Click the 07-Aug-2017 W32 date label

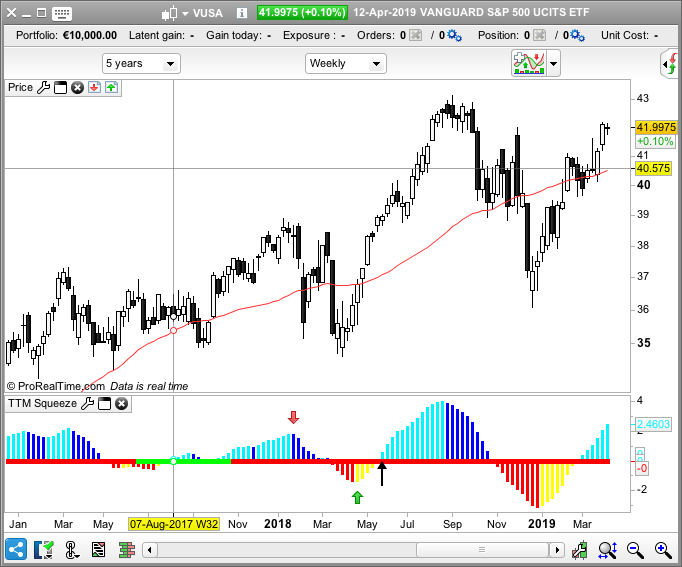[x=174, y=524]
